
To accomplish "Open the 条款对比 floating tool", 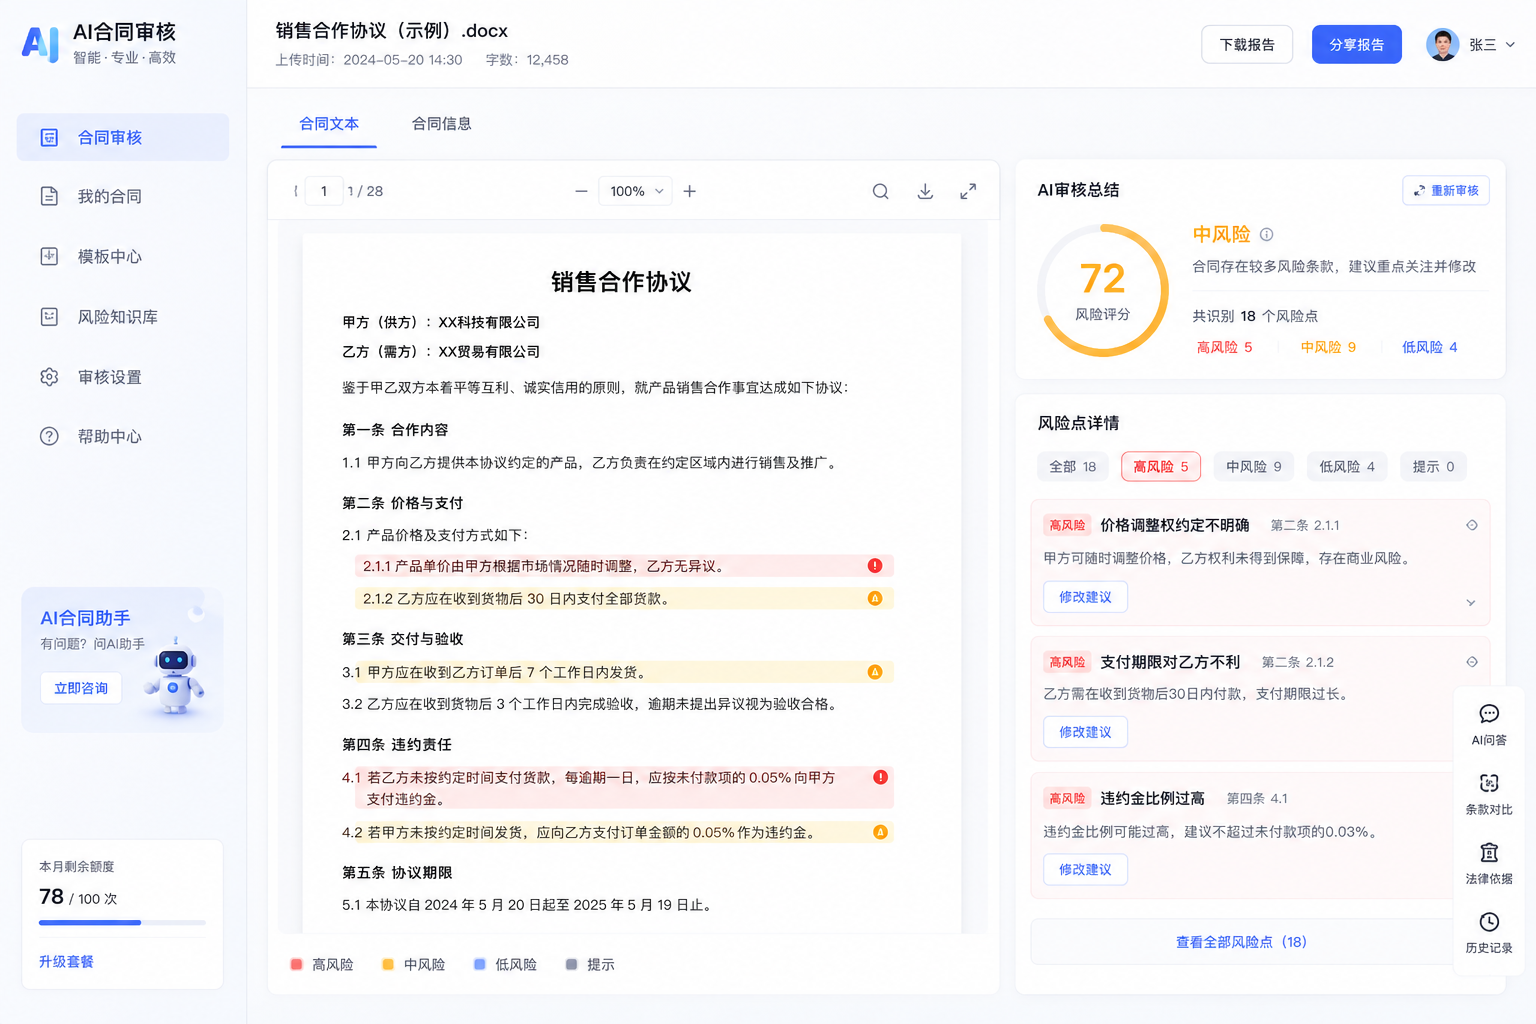I will (x=1489, y=794).
